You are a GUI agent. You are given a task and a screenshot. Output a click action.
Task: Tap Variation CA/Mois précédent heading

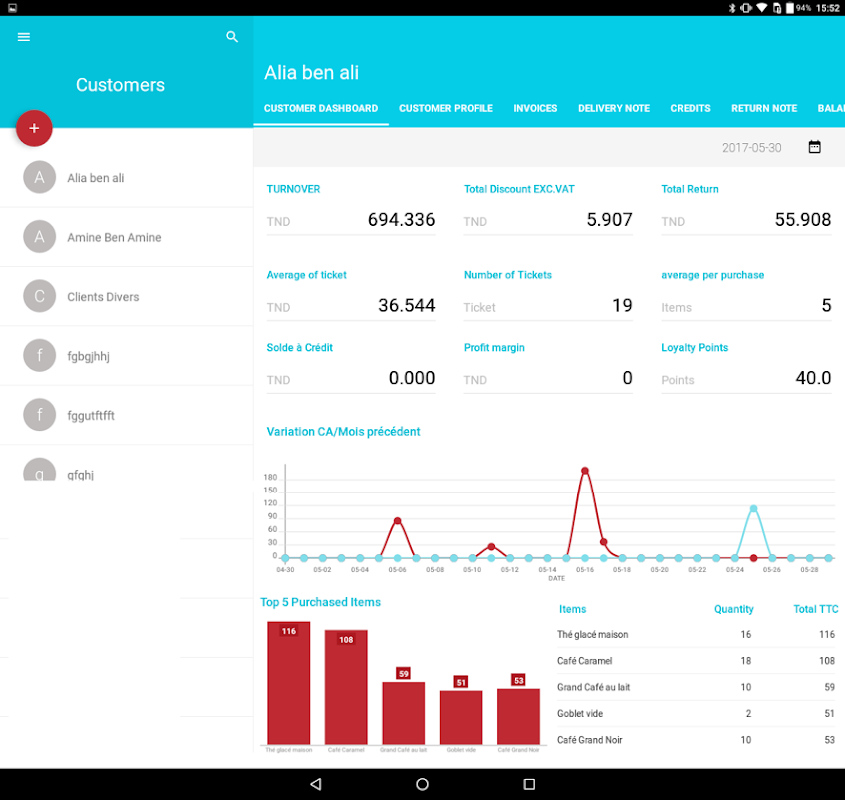pos(343,432)
